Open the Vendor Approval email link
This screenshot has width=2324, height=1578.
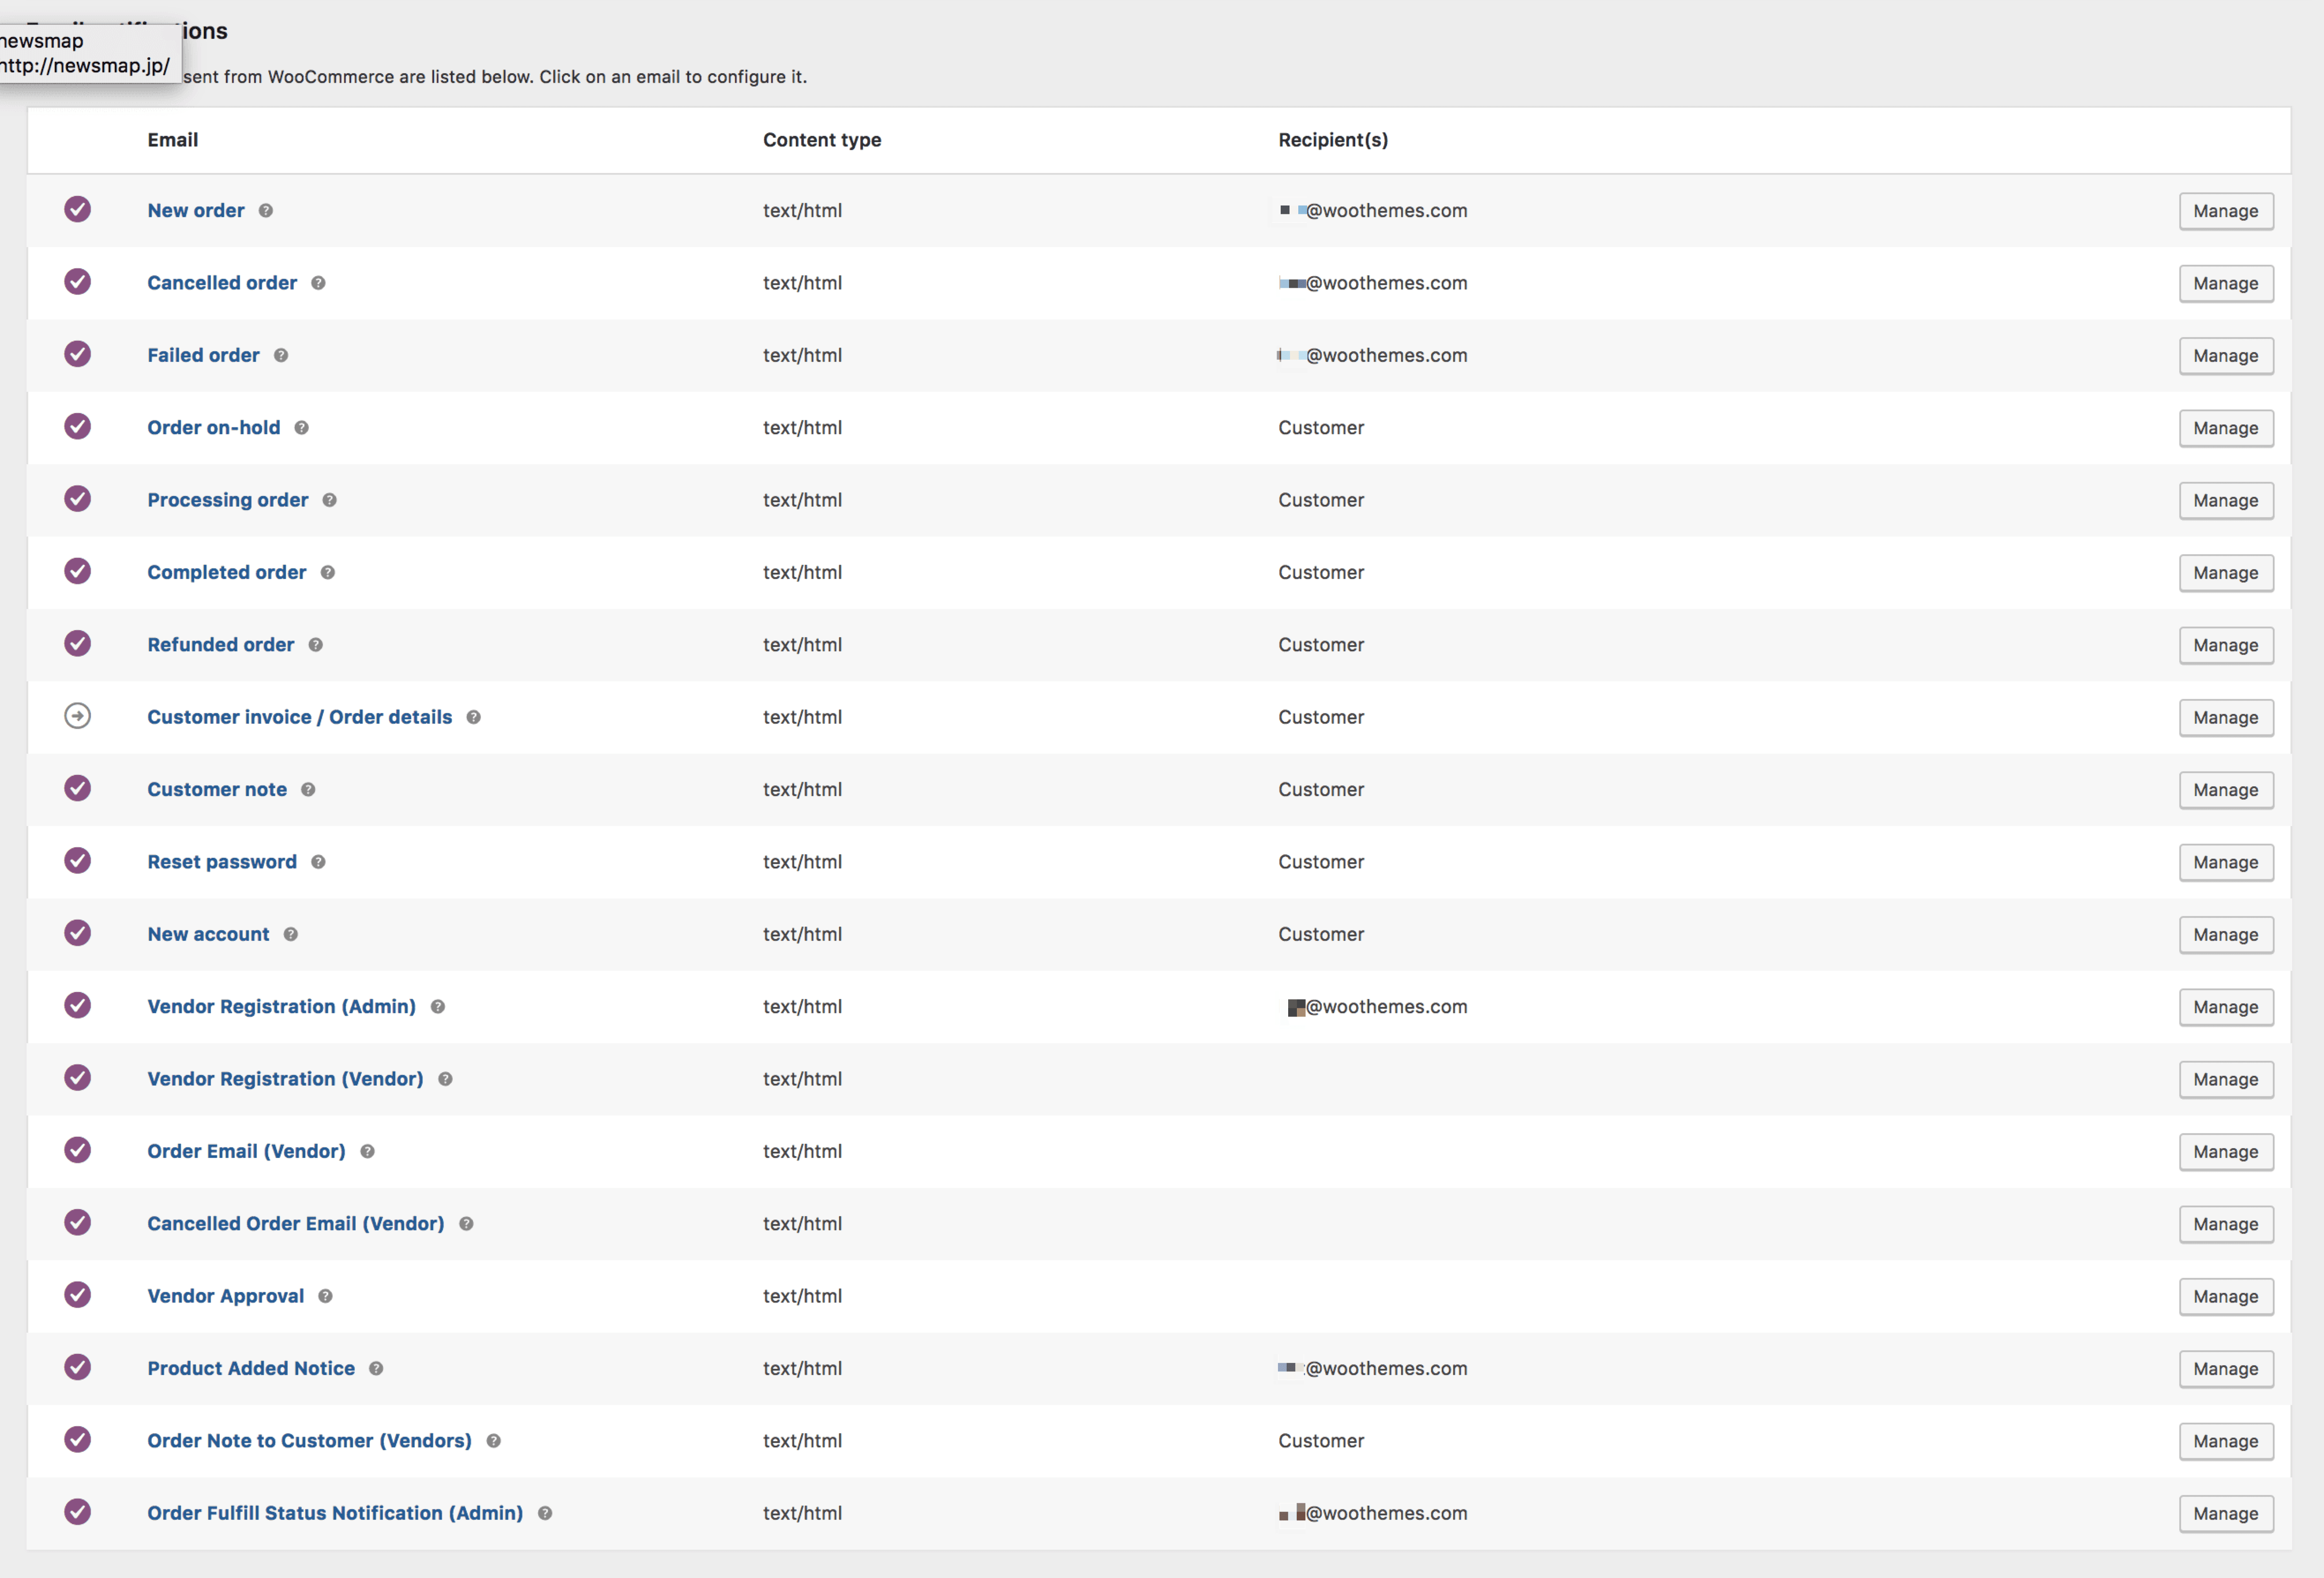click(x=226, y=1296)
